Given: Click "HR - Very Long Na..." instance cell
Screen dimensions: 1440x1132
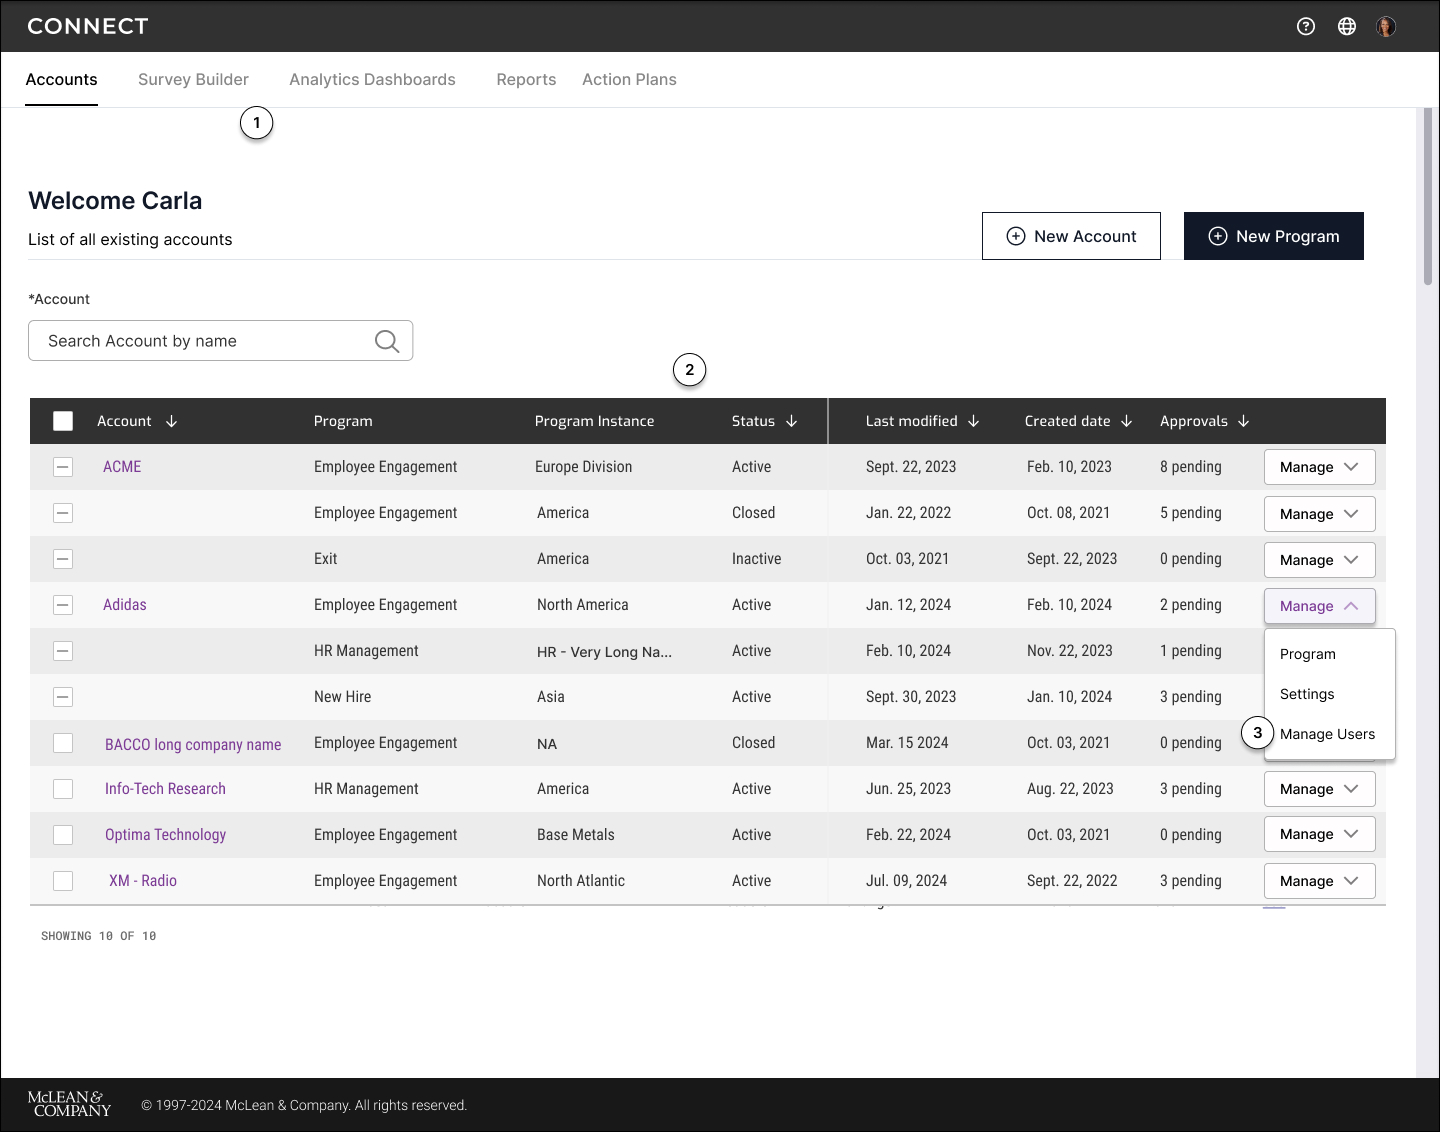Looking at the screenshot, I should 604,652.
